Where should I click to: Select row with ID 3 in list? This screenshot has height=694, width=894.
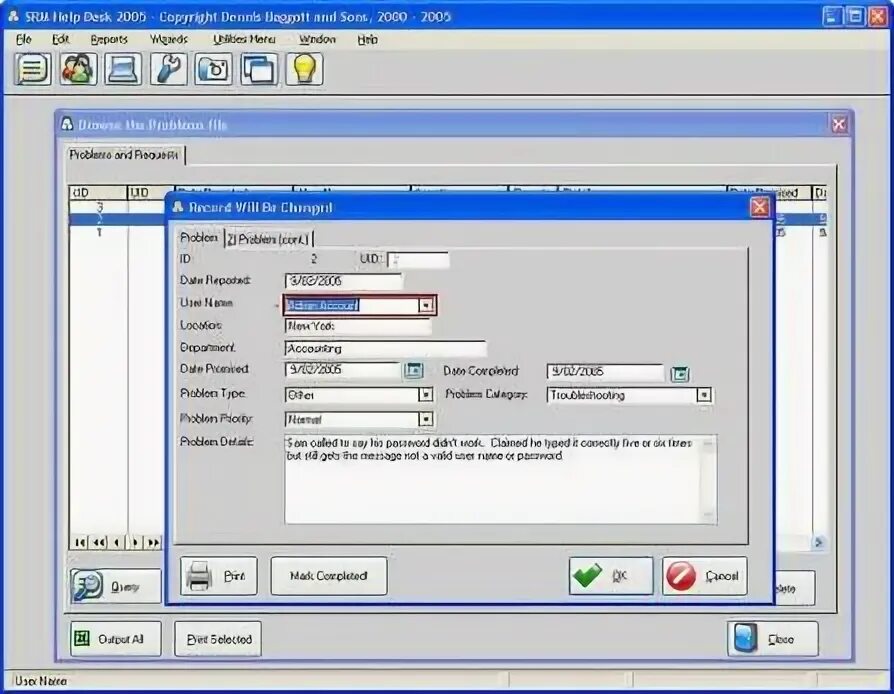click(117, 207)
